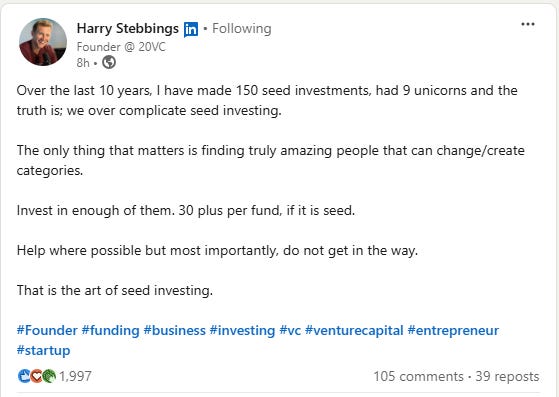
Task: View the 39 reposts
Action: coord(507,376)
